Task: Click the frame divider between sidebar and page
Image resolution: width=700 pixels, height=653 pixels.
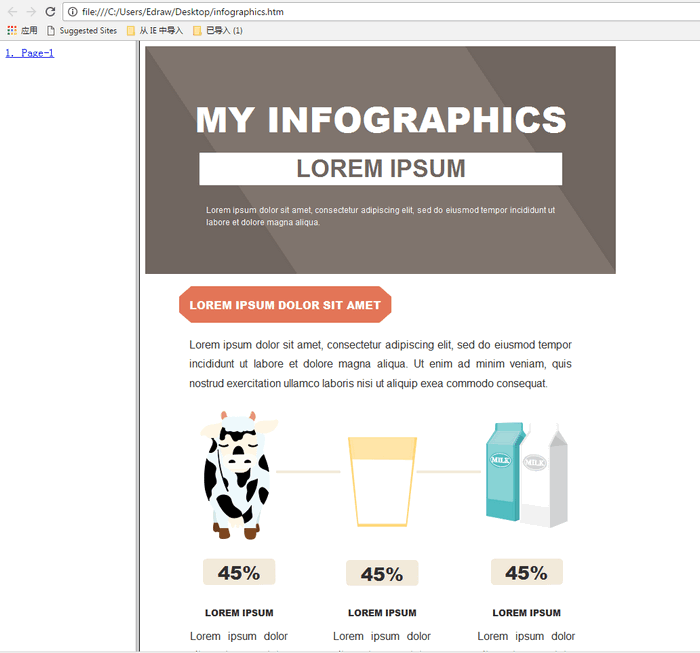Action: [x=138, y=346]
